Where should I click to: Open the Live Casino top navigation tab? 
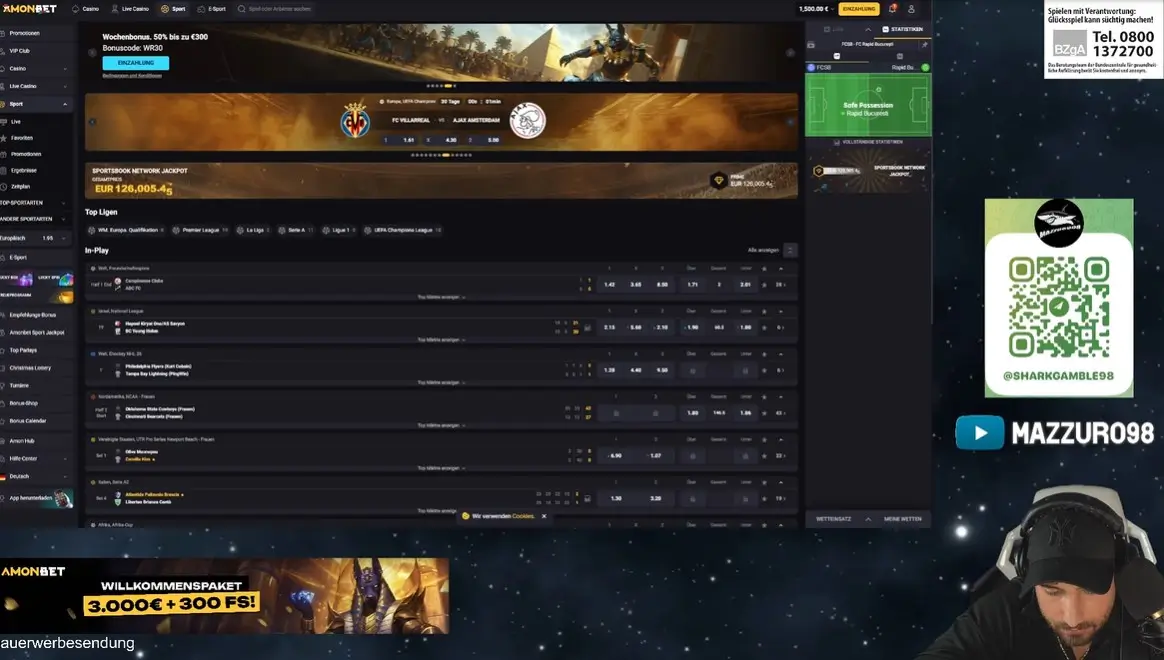click(x=130, y=9)
